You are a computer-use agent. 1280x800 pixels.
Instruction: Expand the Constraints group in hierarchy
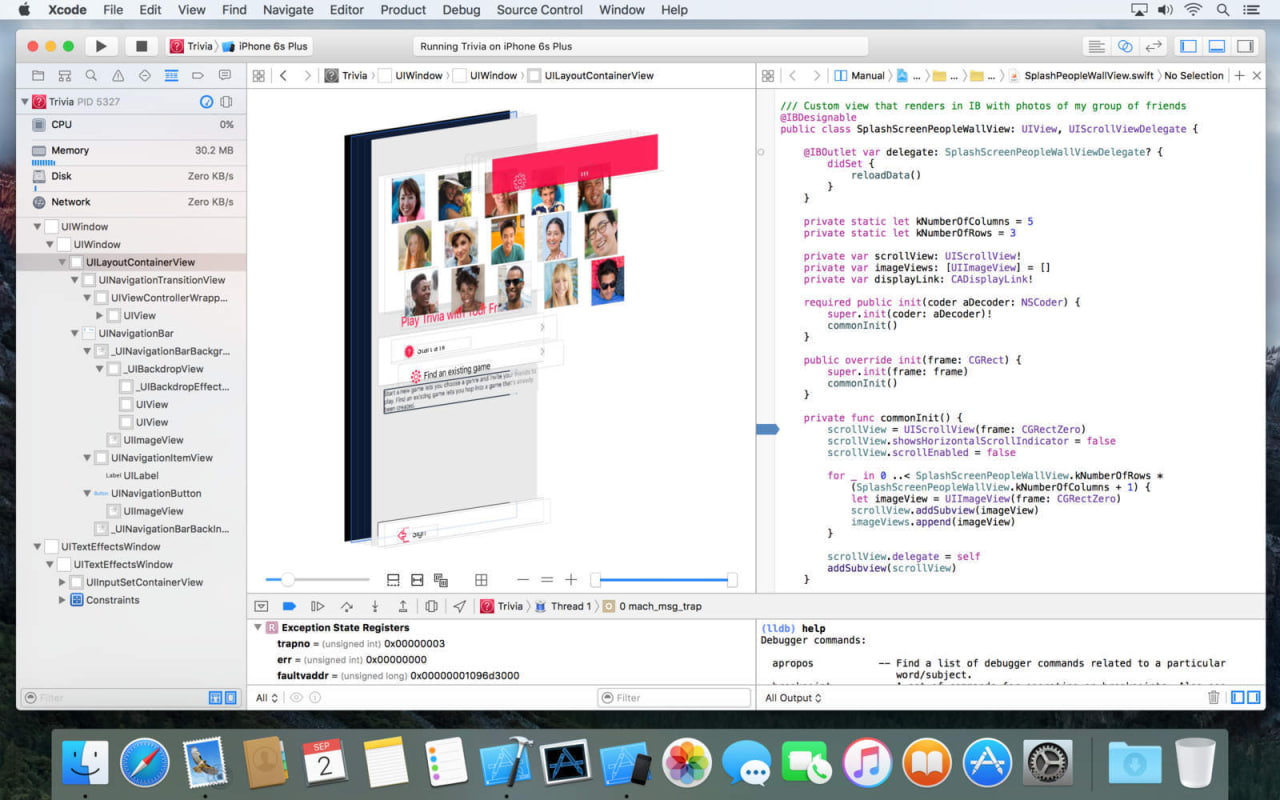(62, 600)
